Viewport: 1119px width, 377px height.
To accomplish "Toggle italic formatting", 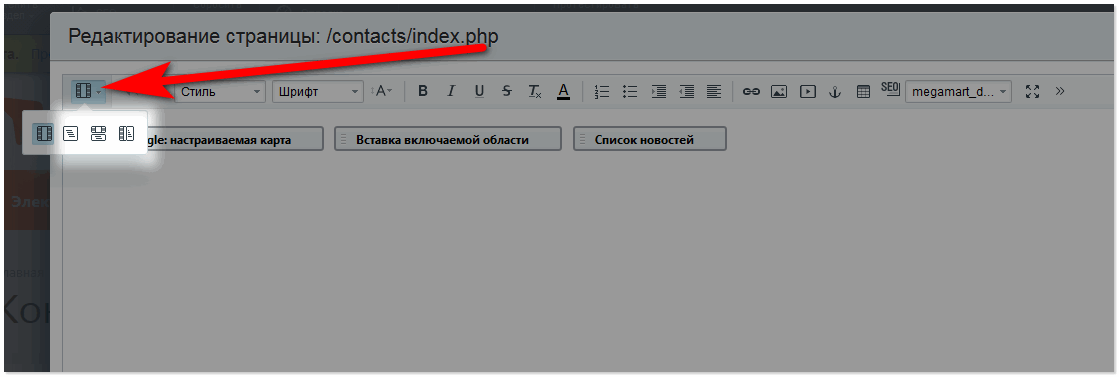I will tap(450, 91).
